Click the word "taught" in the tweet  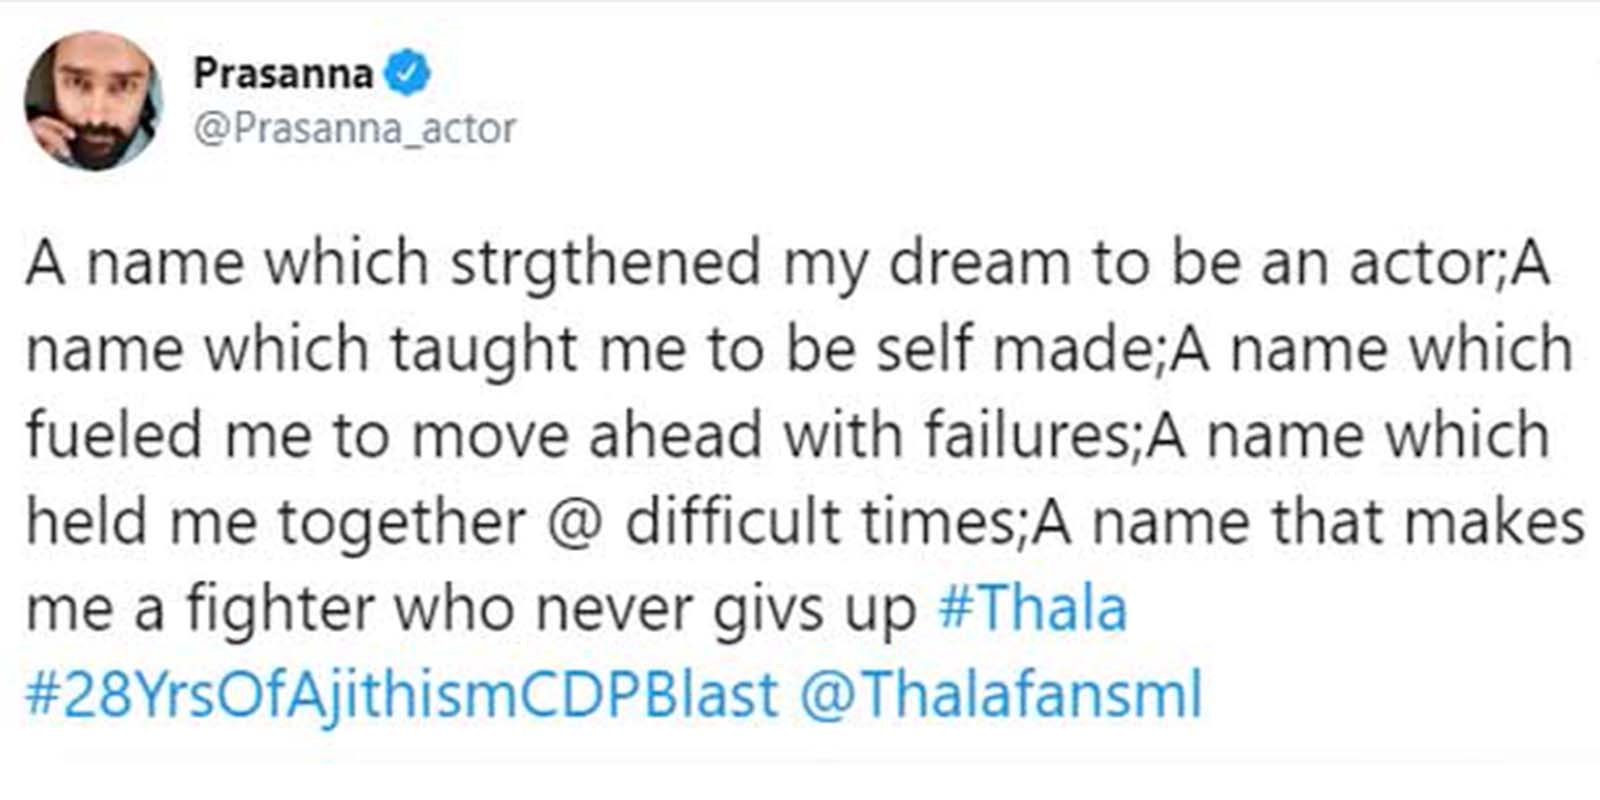tap(483, 350)
